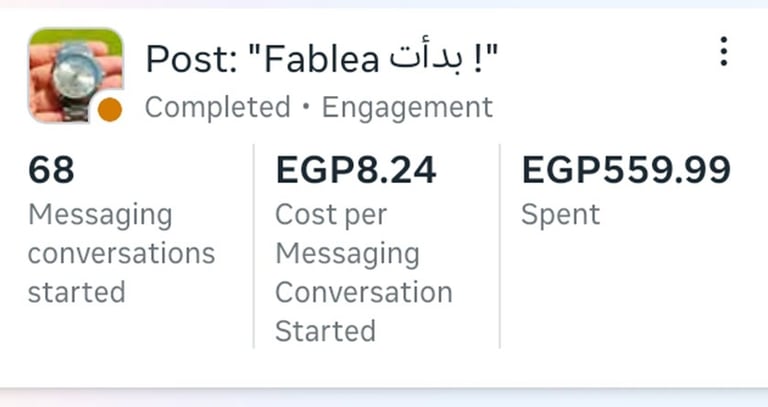Click the EGP559.99 spent amount
Image resolution: width=768 pixels, height=407 pixels.
coord(626,171)
